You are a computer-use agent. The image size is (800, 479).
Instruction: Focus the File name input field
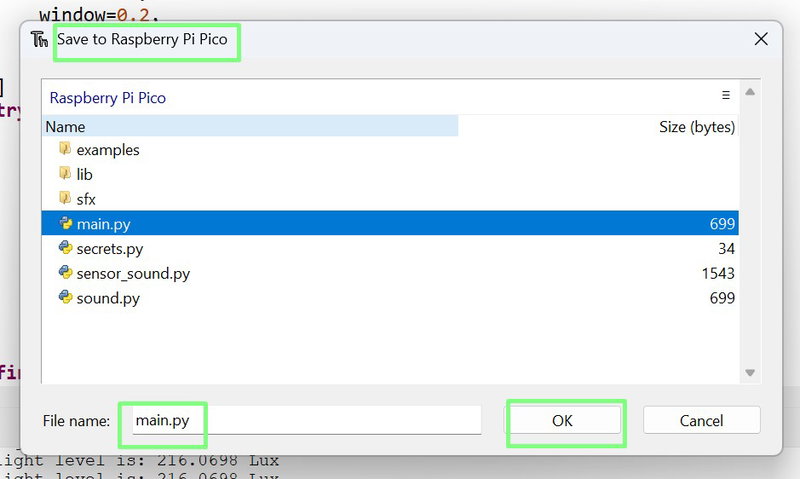coord(307,420)
